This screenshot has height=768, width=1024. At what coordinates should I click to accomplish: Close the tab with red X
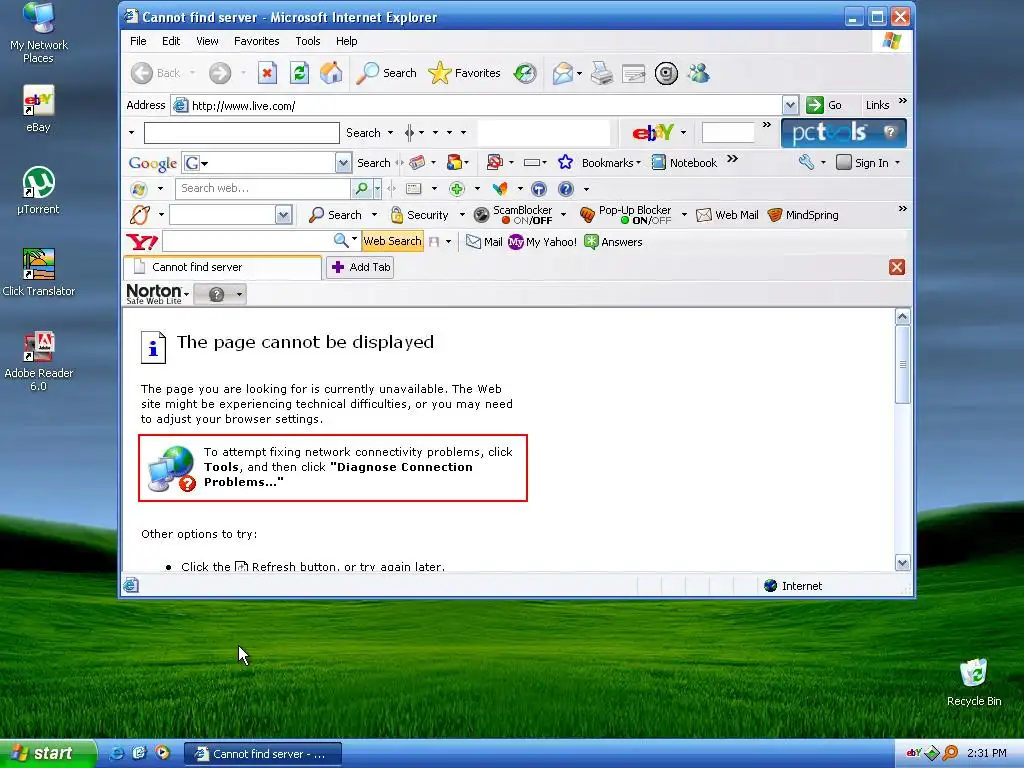click(x=897, y=267)
